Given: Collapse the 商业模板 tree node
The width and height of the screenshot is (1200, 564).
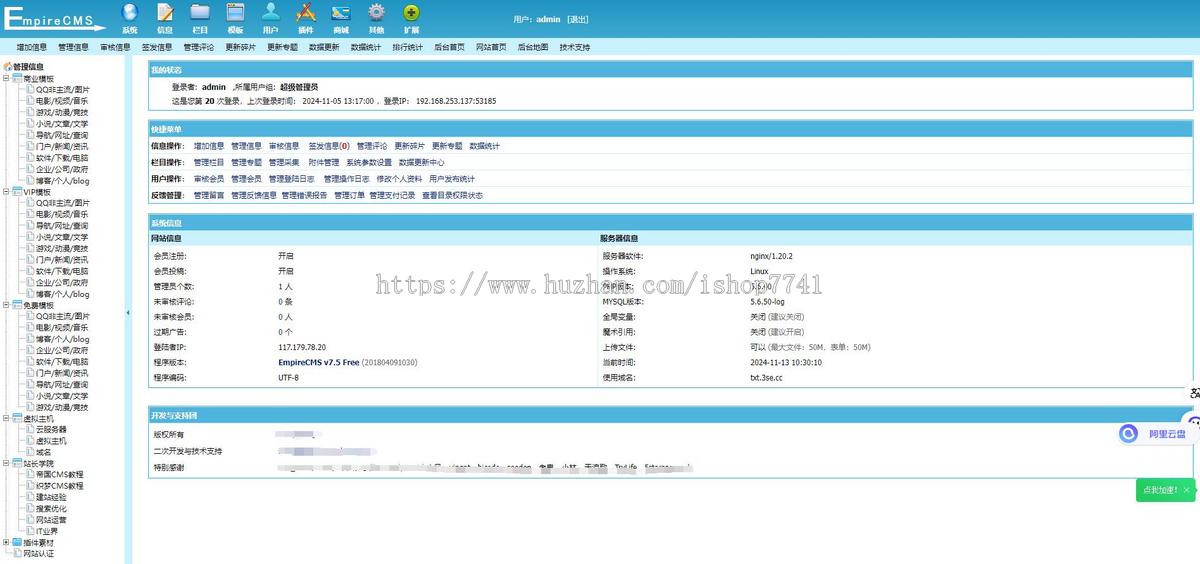Looking at the screenshot, I should coord(6,78).
